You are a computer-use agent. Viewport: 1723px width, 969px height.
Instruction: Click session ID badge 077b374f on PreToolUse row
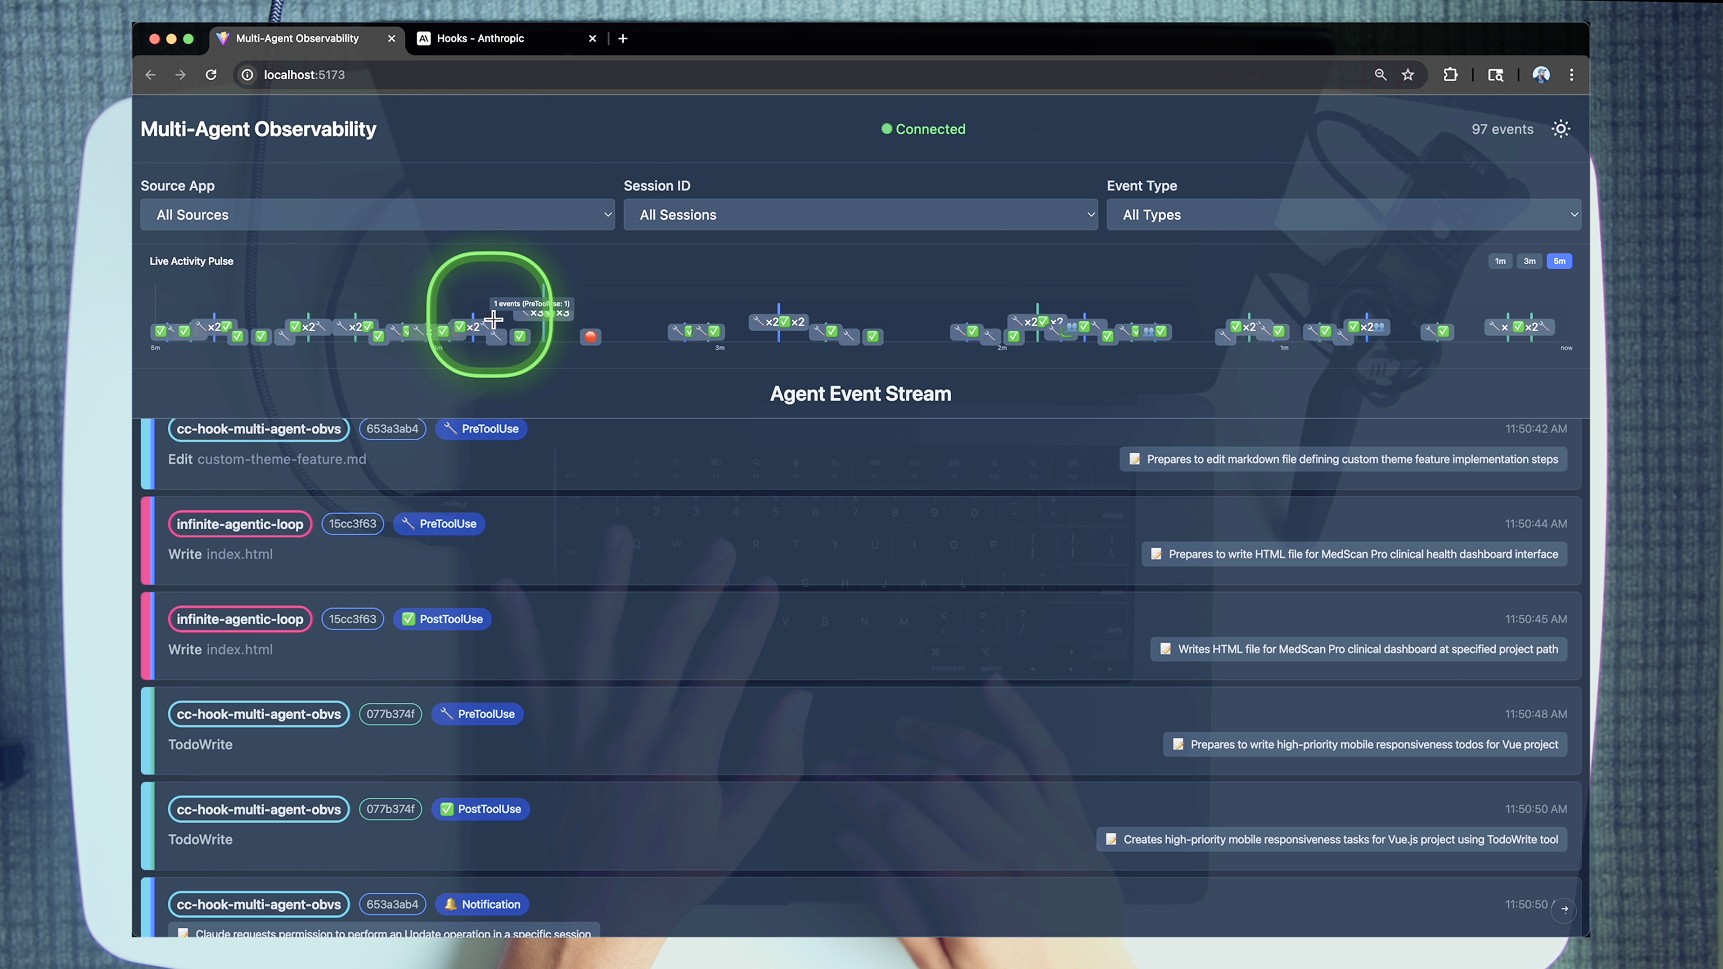tap(390, 714)
